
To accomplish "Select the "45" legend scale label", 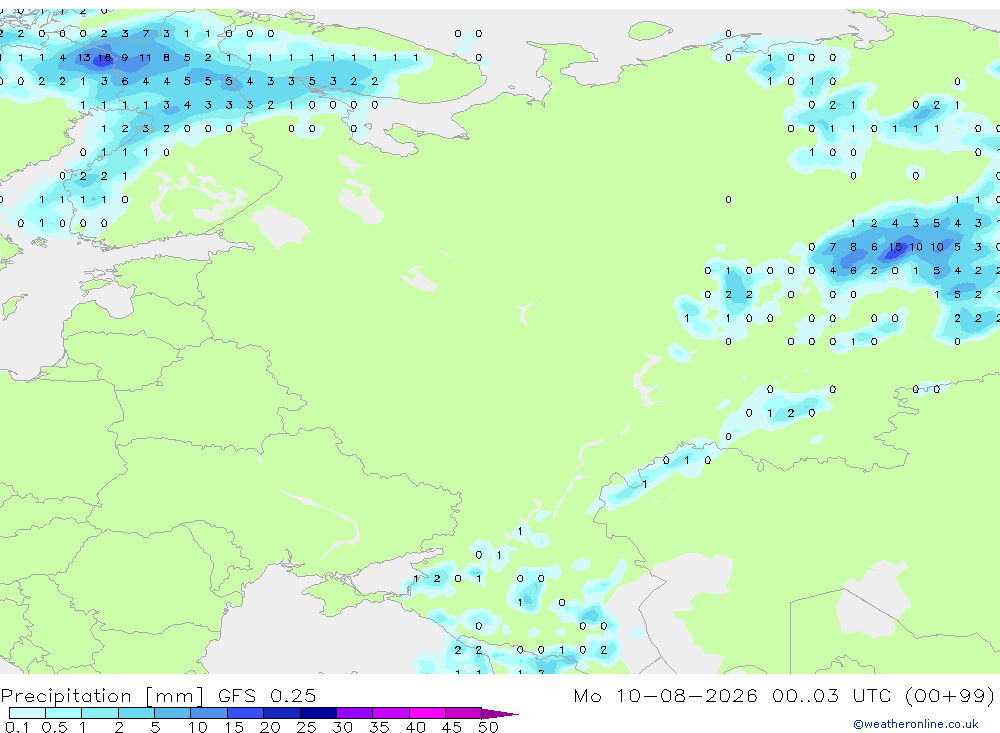I will coord(452,727).
